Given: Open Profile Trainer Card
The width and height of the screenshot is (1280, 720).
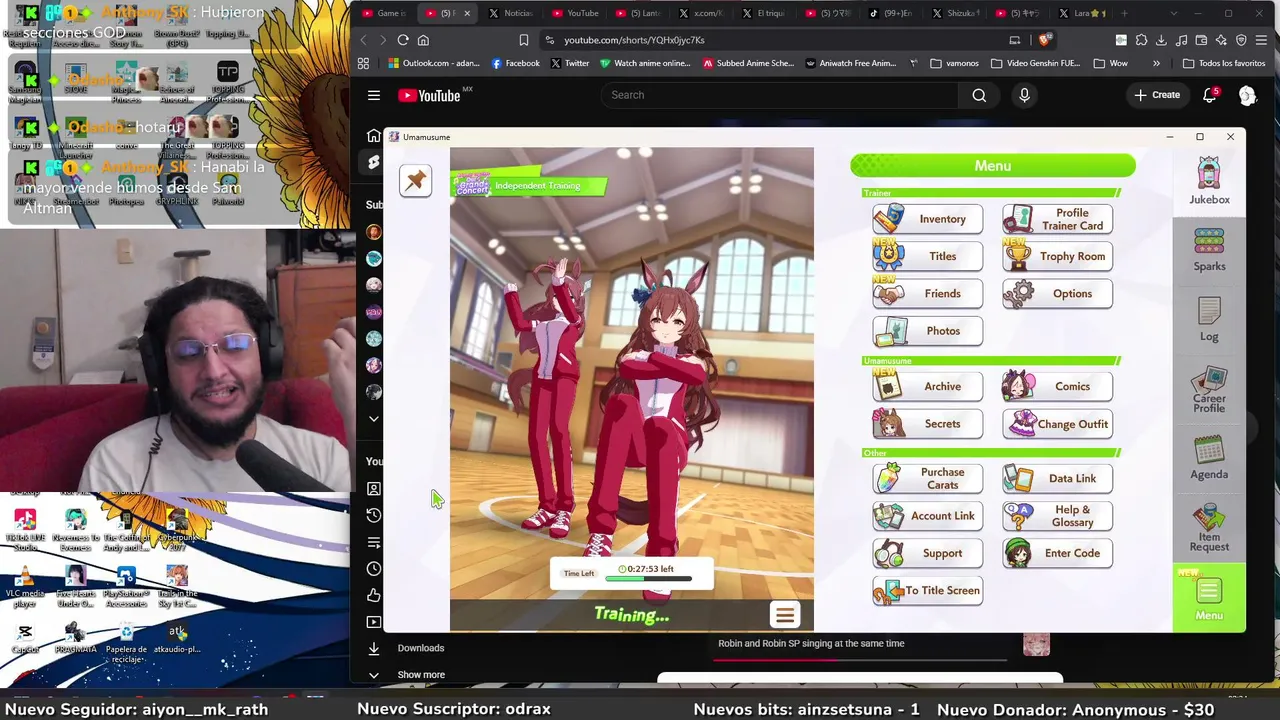Looking at the screenshot, I should coord(1057,219).
